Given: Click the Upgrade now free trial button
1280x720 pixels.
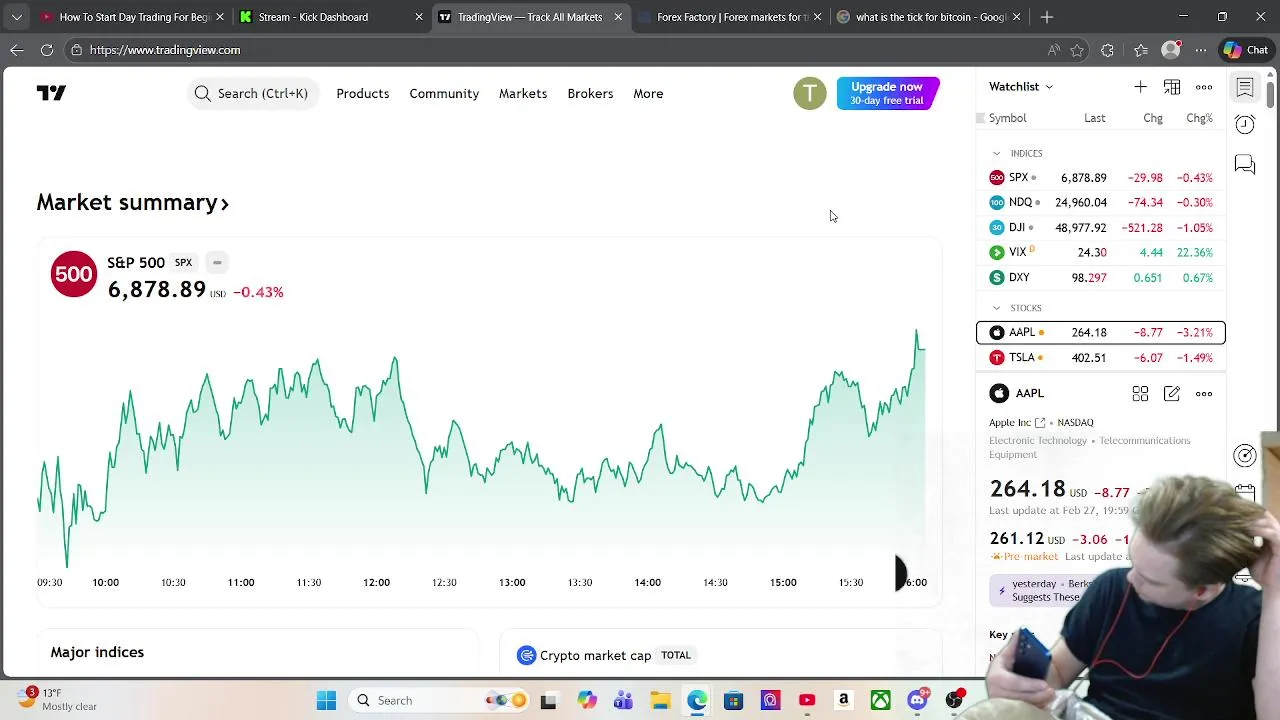Looking at the screenshot, I should (888, 93).
